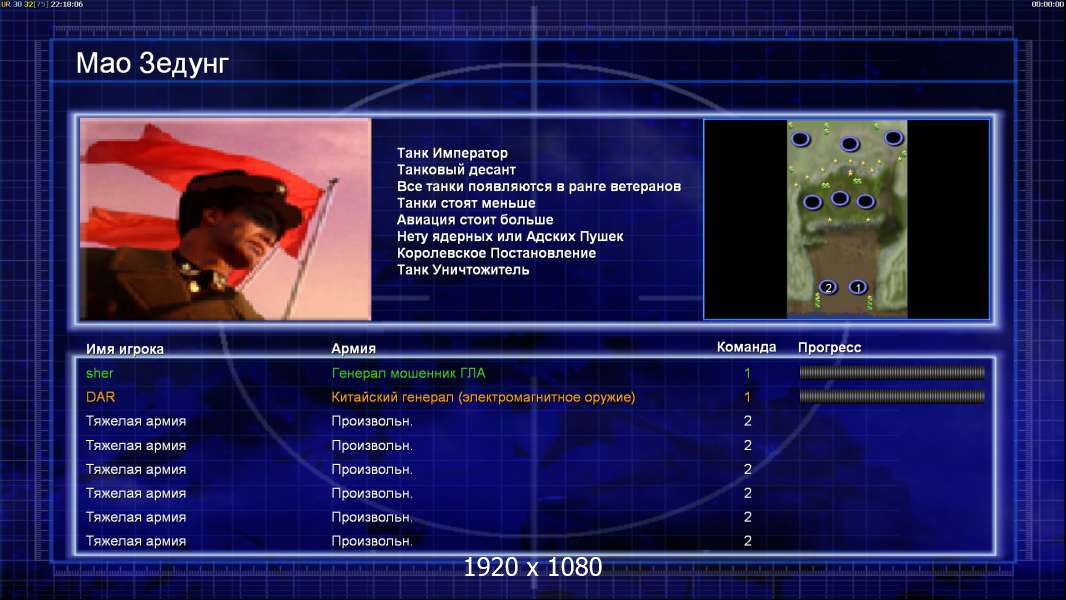Click the 'Танк Уничтожитель' line

click(x=463, y=270)
